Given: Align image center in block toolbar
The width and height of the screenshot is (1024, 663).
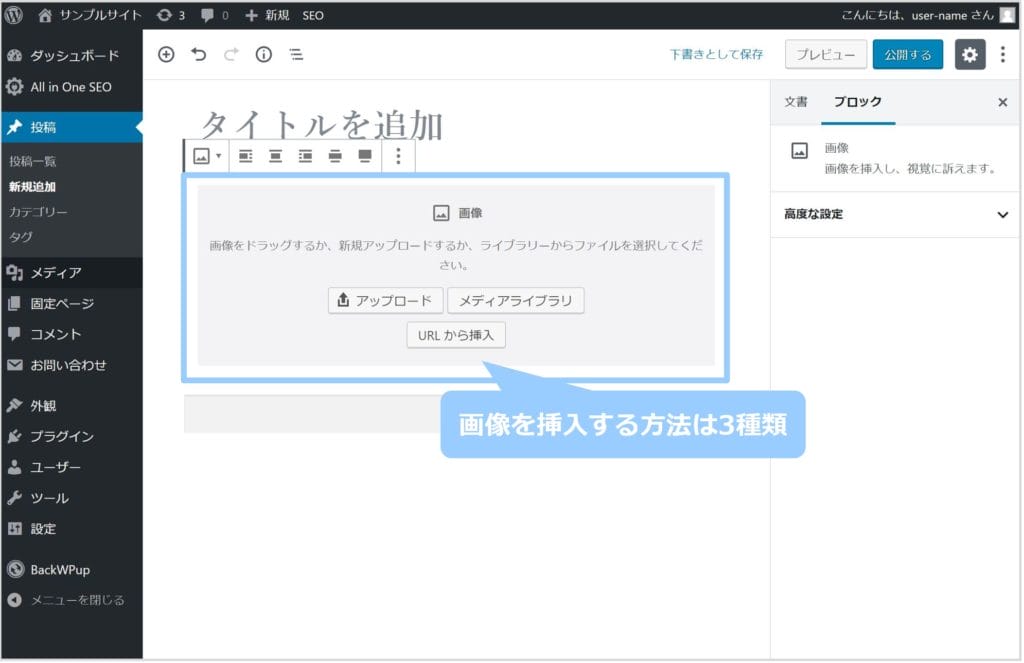Looking at the screenshot, I should [x=276, y=156].
